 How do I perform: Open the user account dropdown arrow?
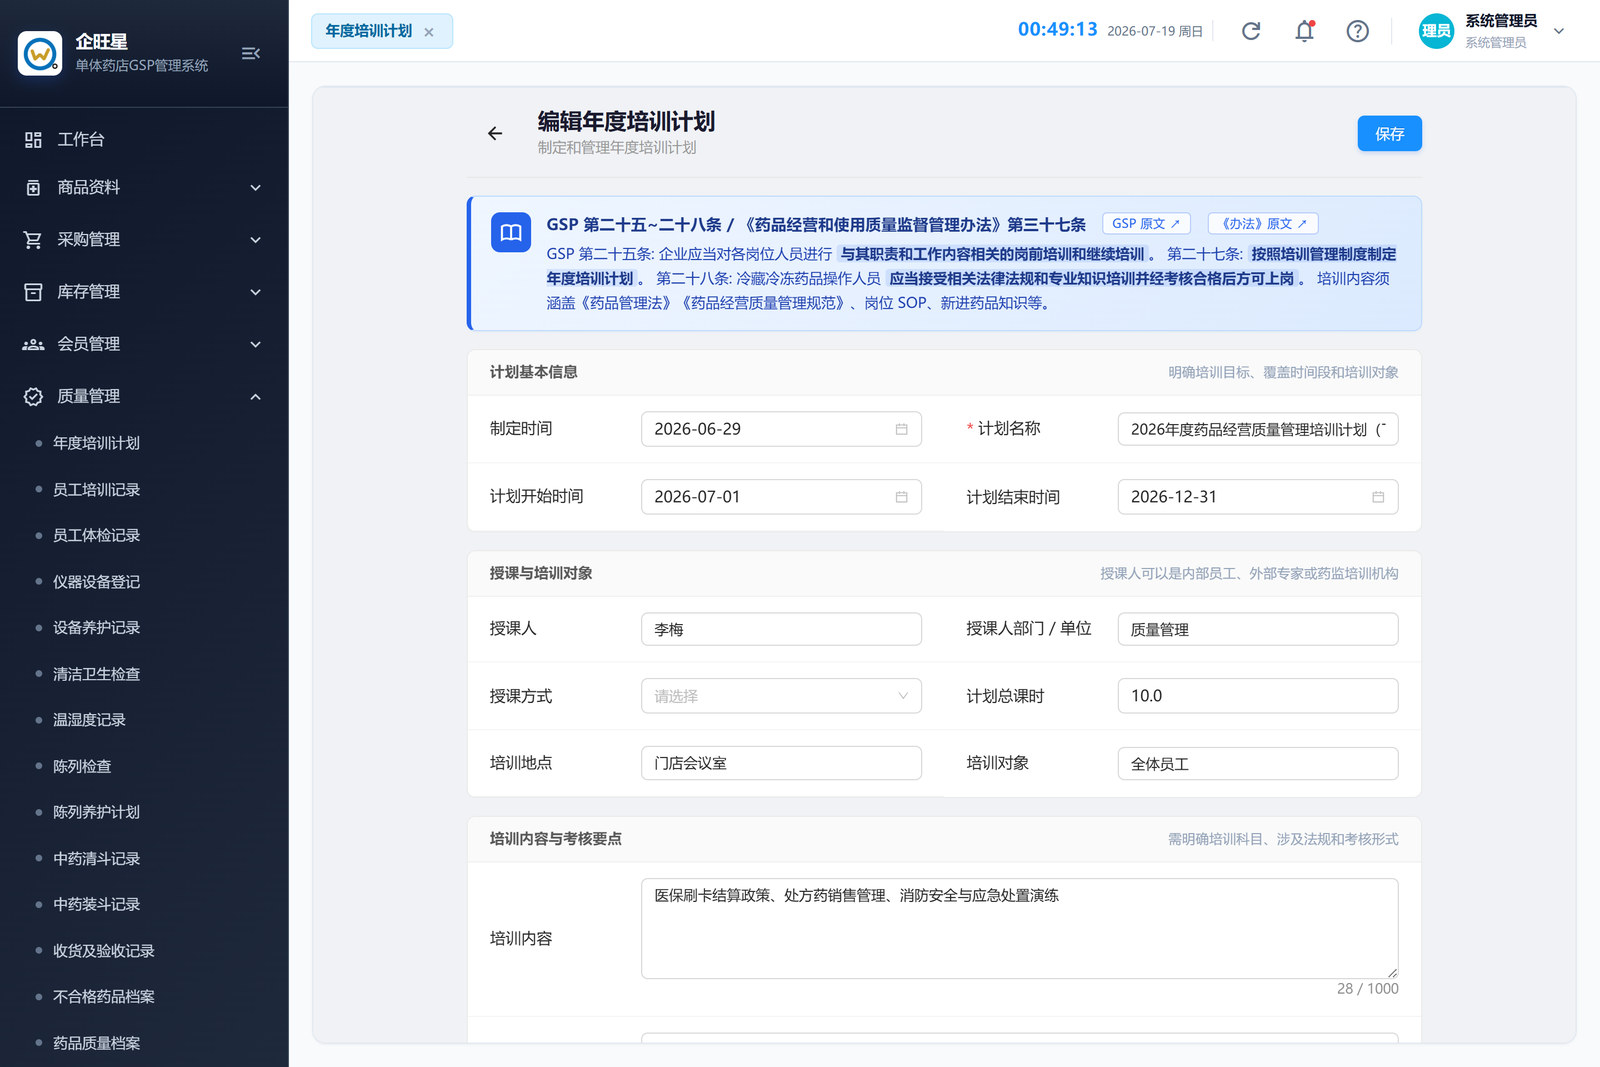tap(1559, 31)
